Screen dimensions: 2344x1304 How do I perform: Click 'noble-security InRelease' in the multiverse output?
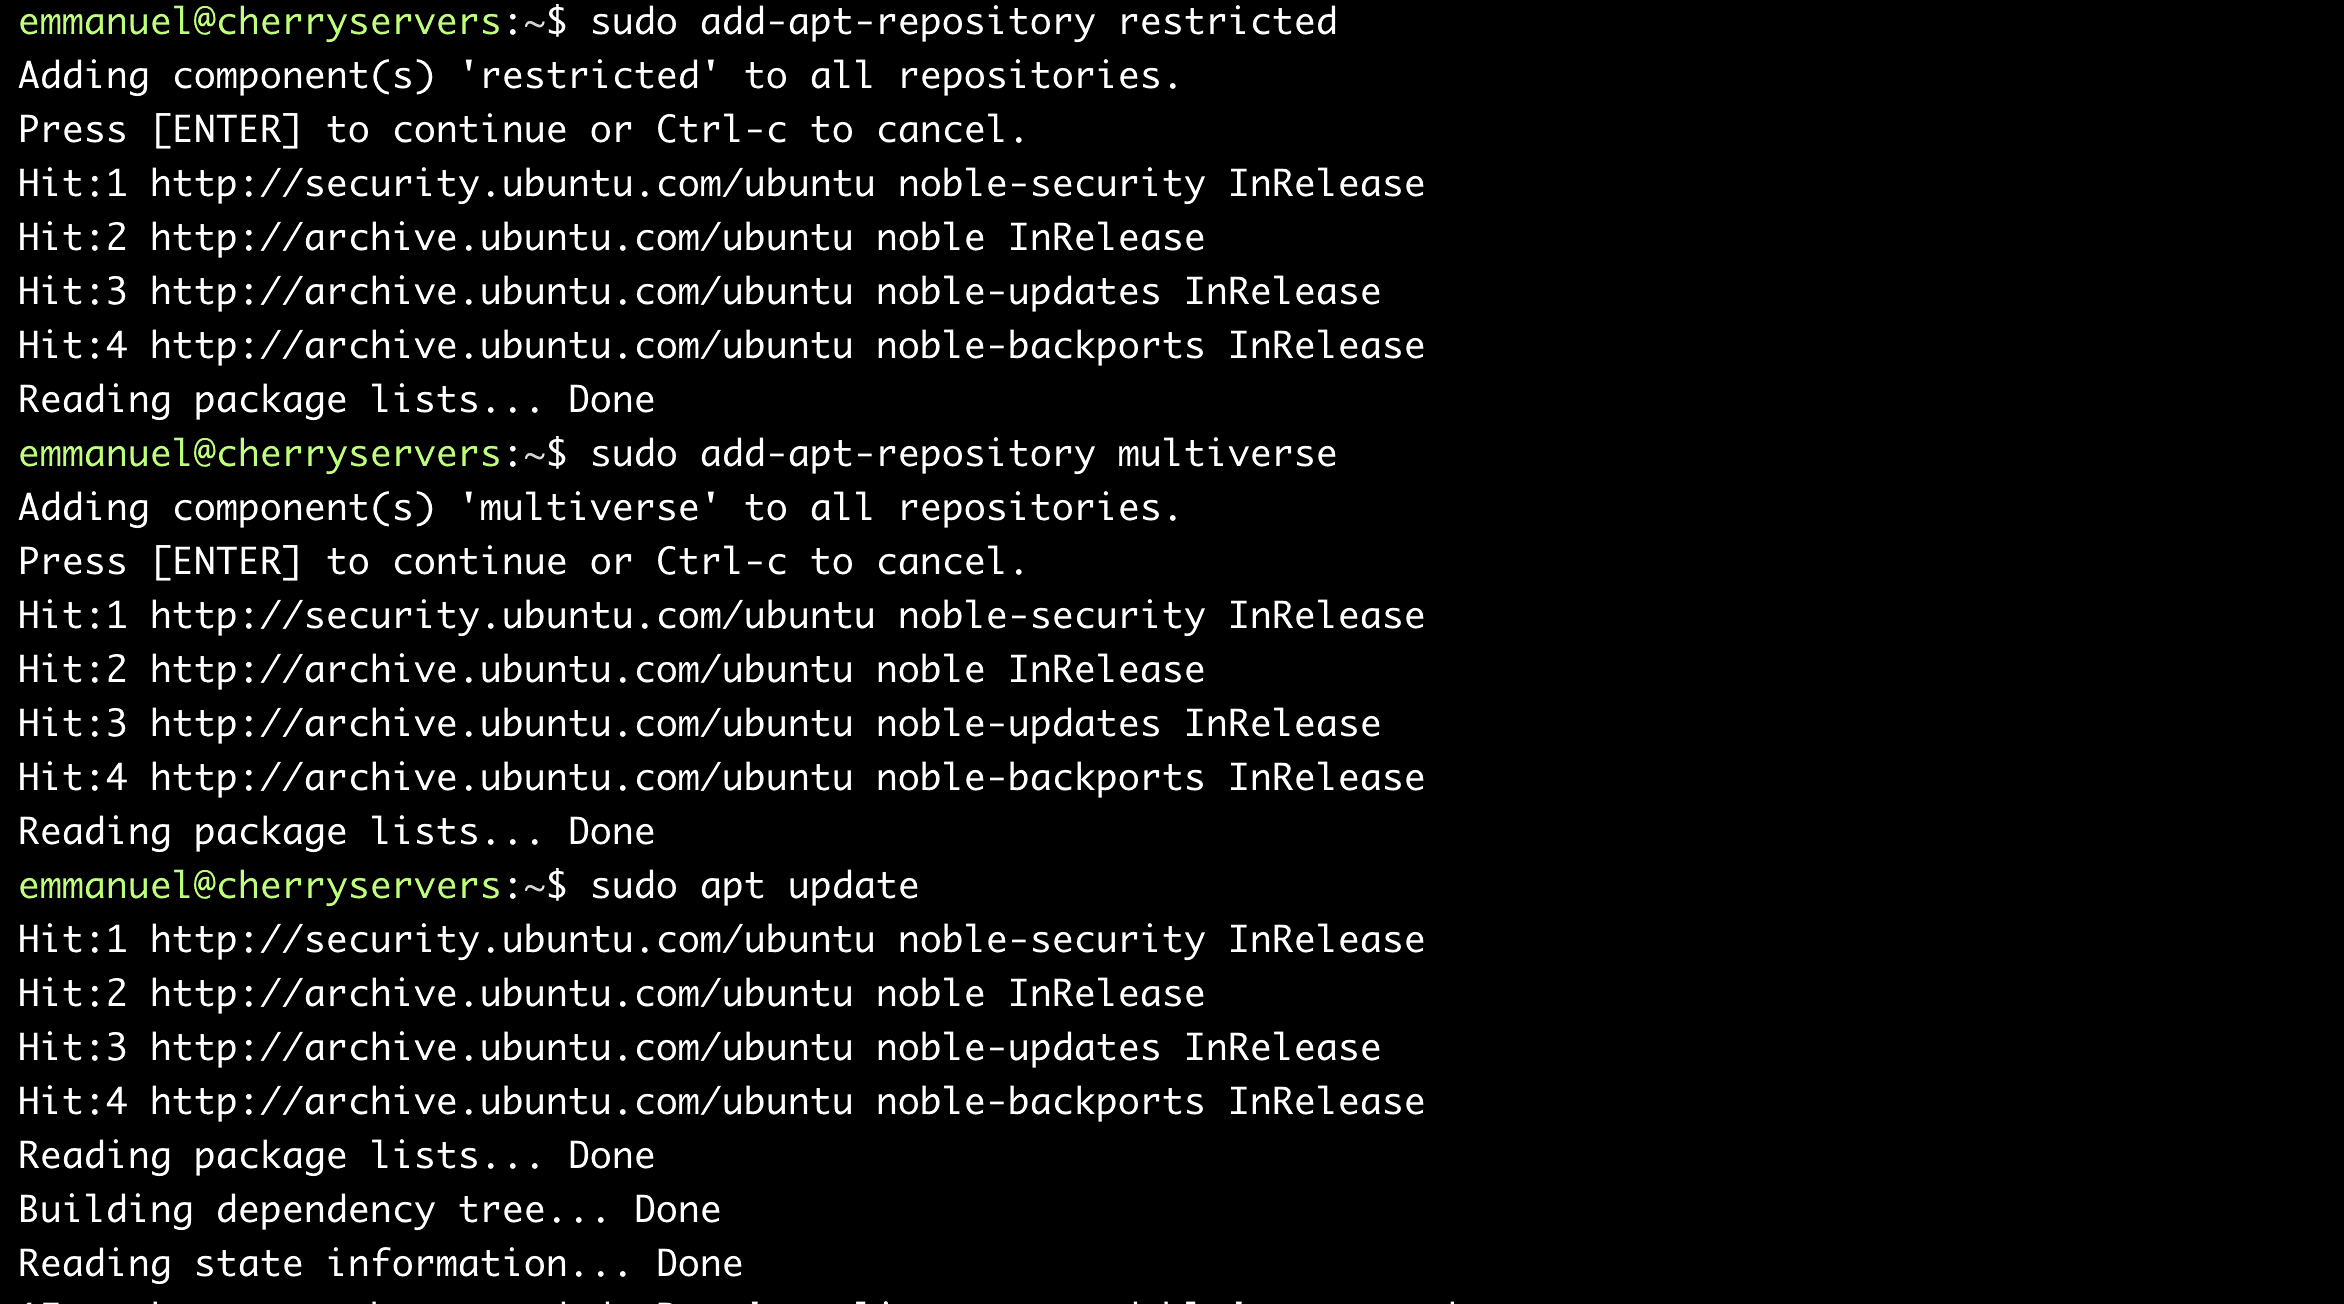pos(1160,616)
